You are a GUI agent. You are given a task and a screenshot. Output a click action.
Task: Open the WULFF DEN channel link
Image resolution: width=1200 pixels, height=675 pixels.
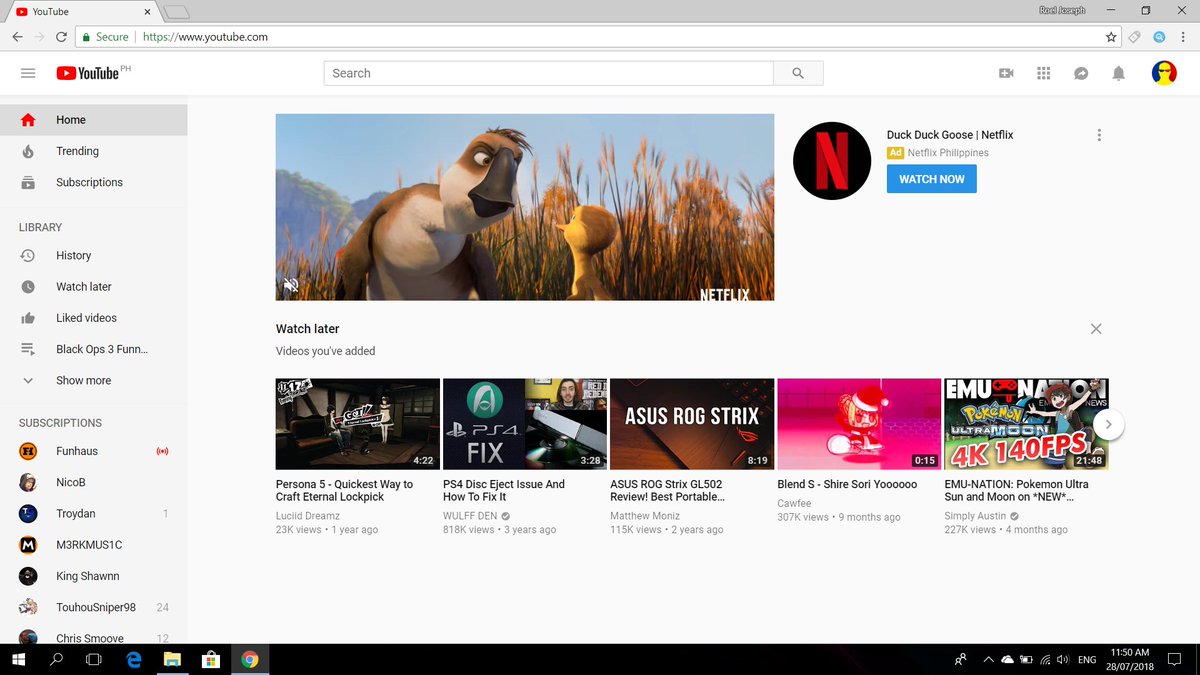(470, 516)
